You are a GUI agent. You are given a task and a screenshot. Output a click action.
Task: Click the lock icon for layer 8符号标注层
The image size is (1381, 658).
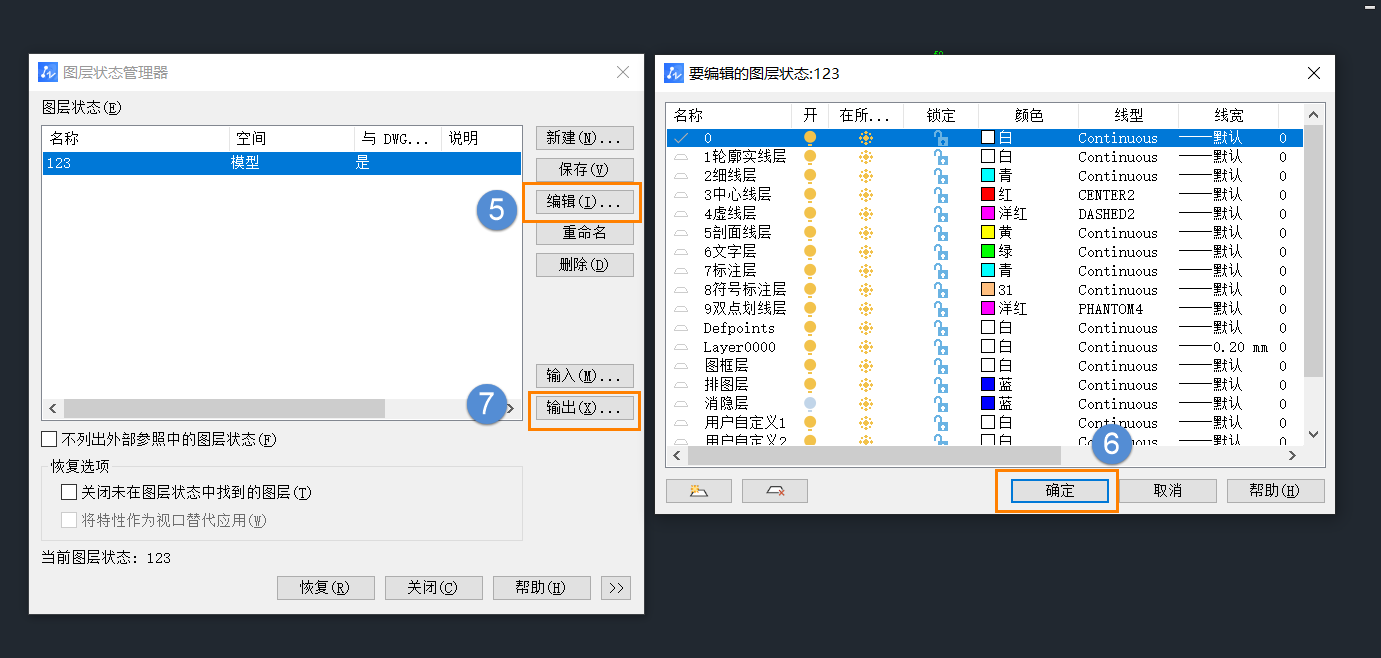[941, 290]
